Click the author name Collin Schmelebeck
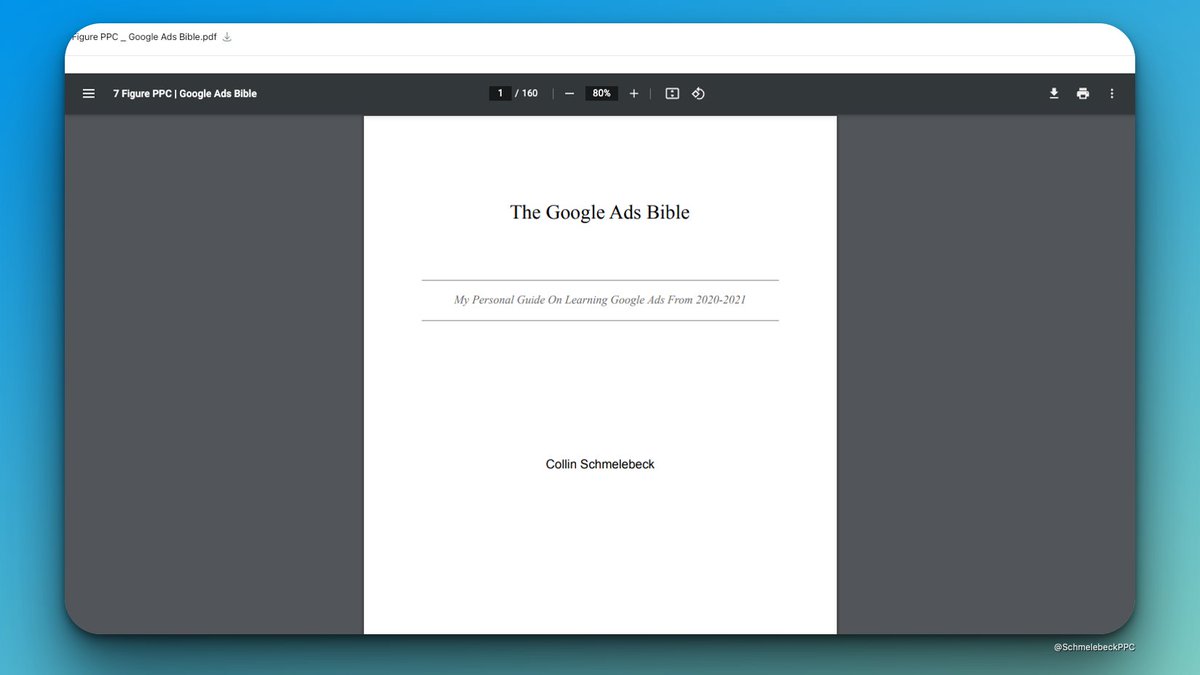Viewport: 1200px width, 675px height. [x=600, y=464]
